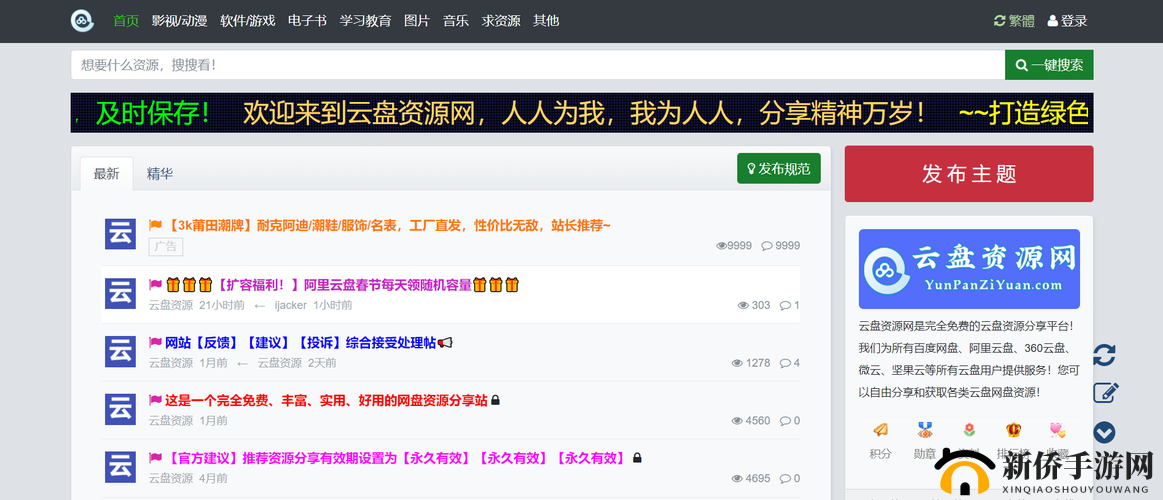The width and height of the screenshot is (1163, 500).
Task: Focus the resource search input box
Action: click(x=538, y=65)
